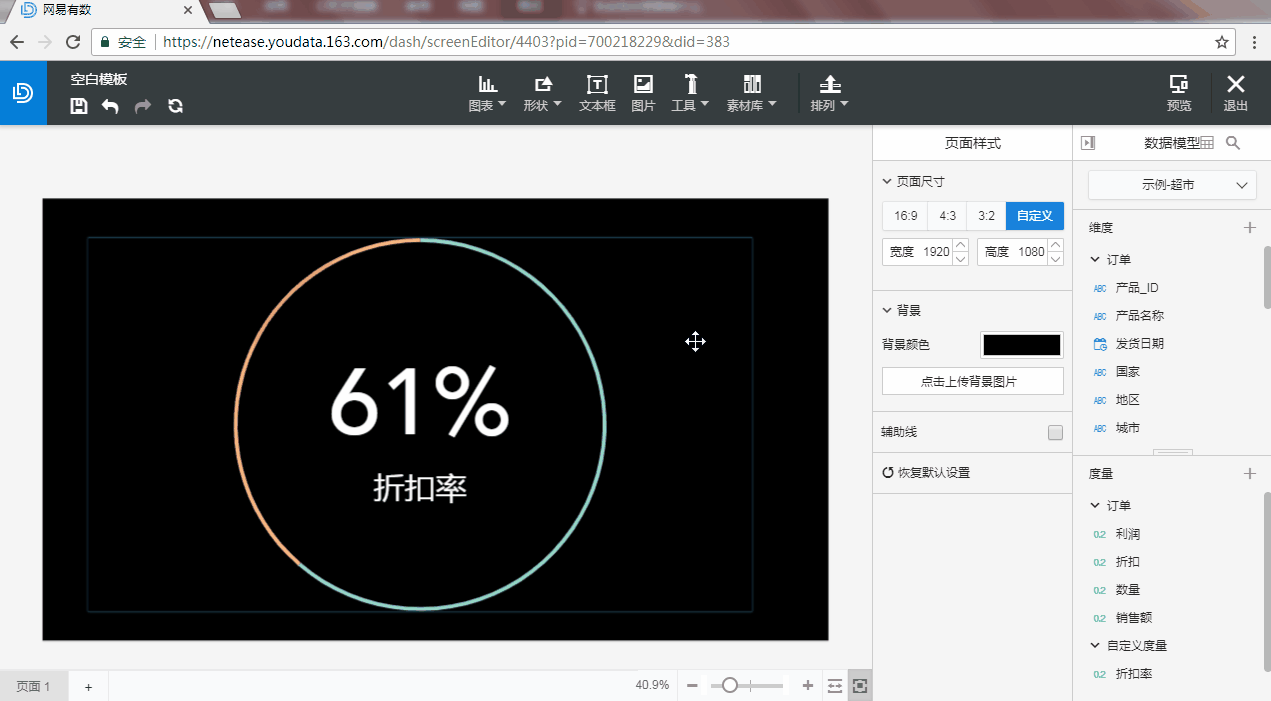Open the 排列 arrange menu
This screenshot has width=1271, height=701.
click(829, 93)
